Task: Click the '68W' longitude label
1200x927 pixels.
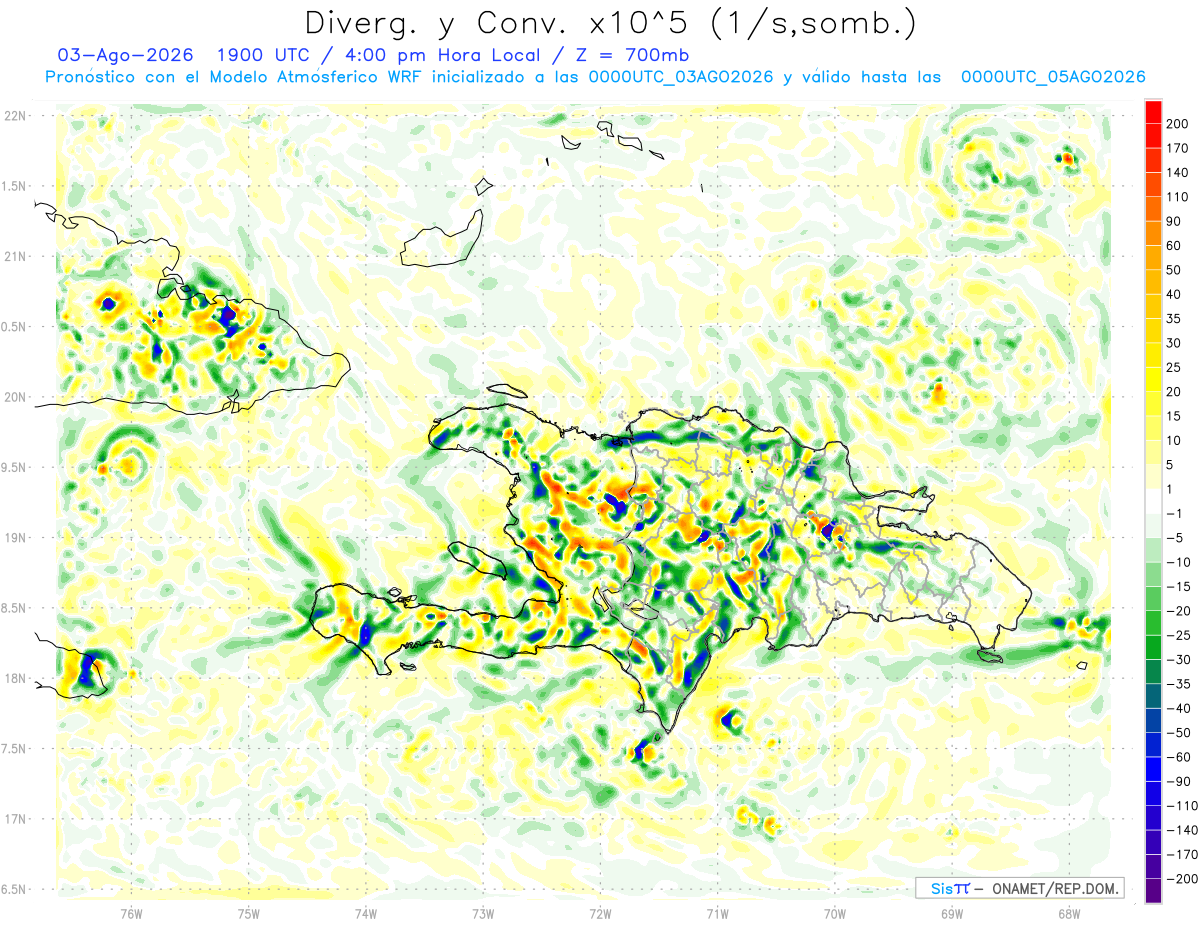Action: point(1069,913)
